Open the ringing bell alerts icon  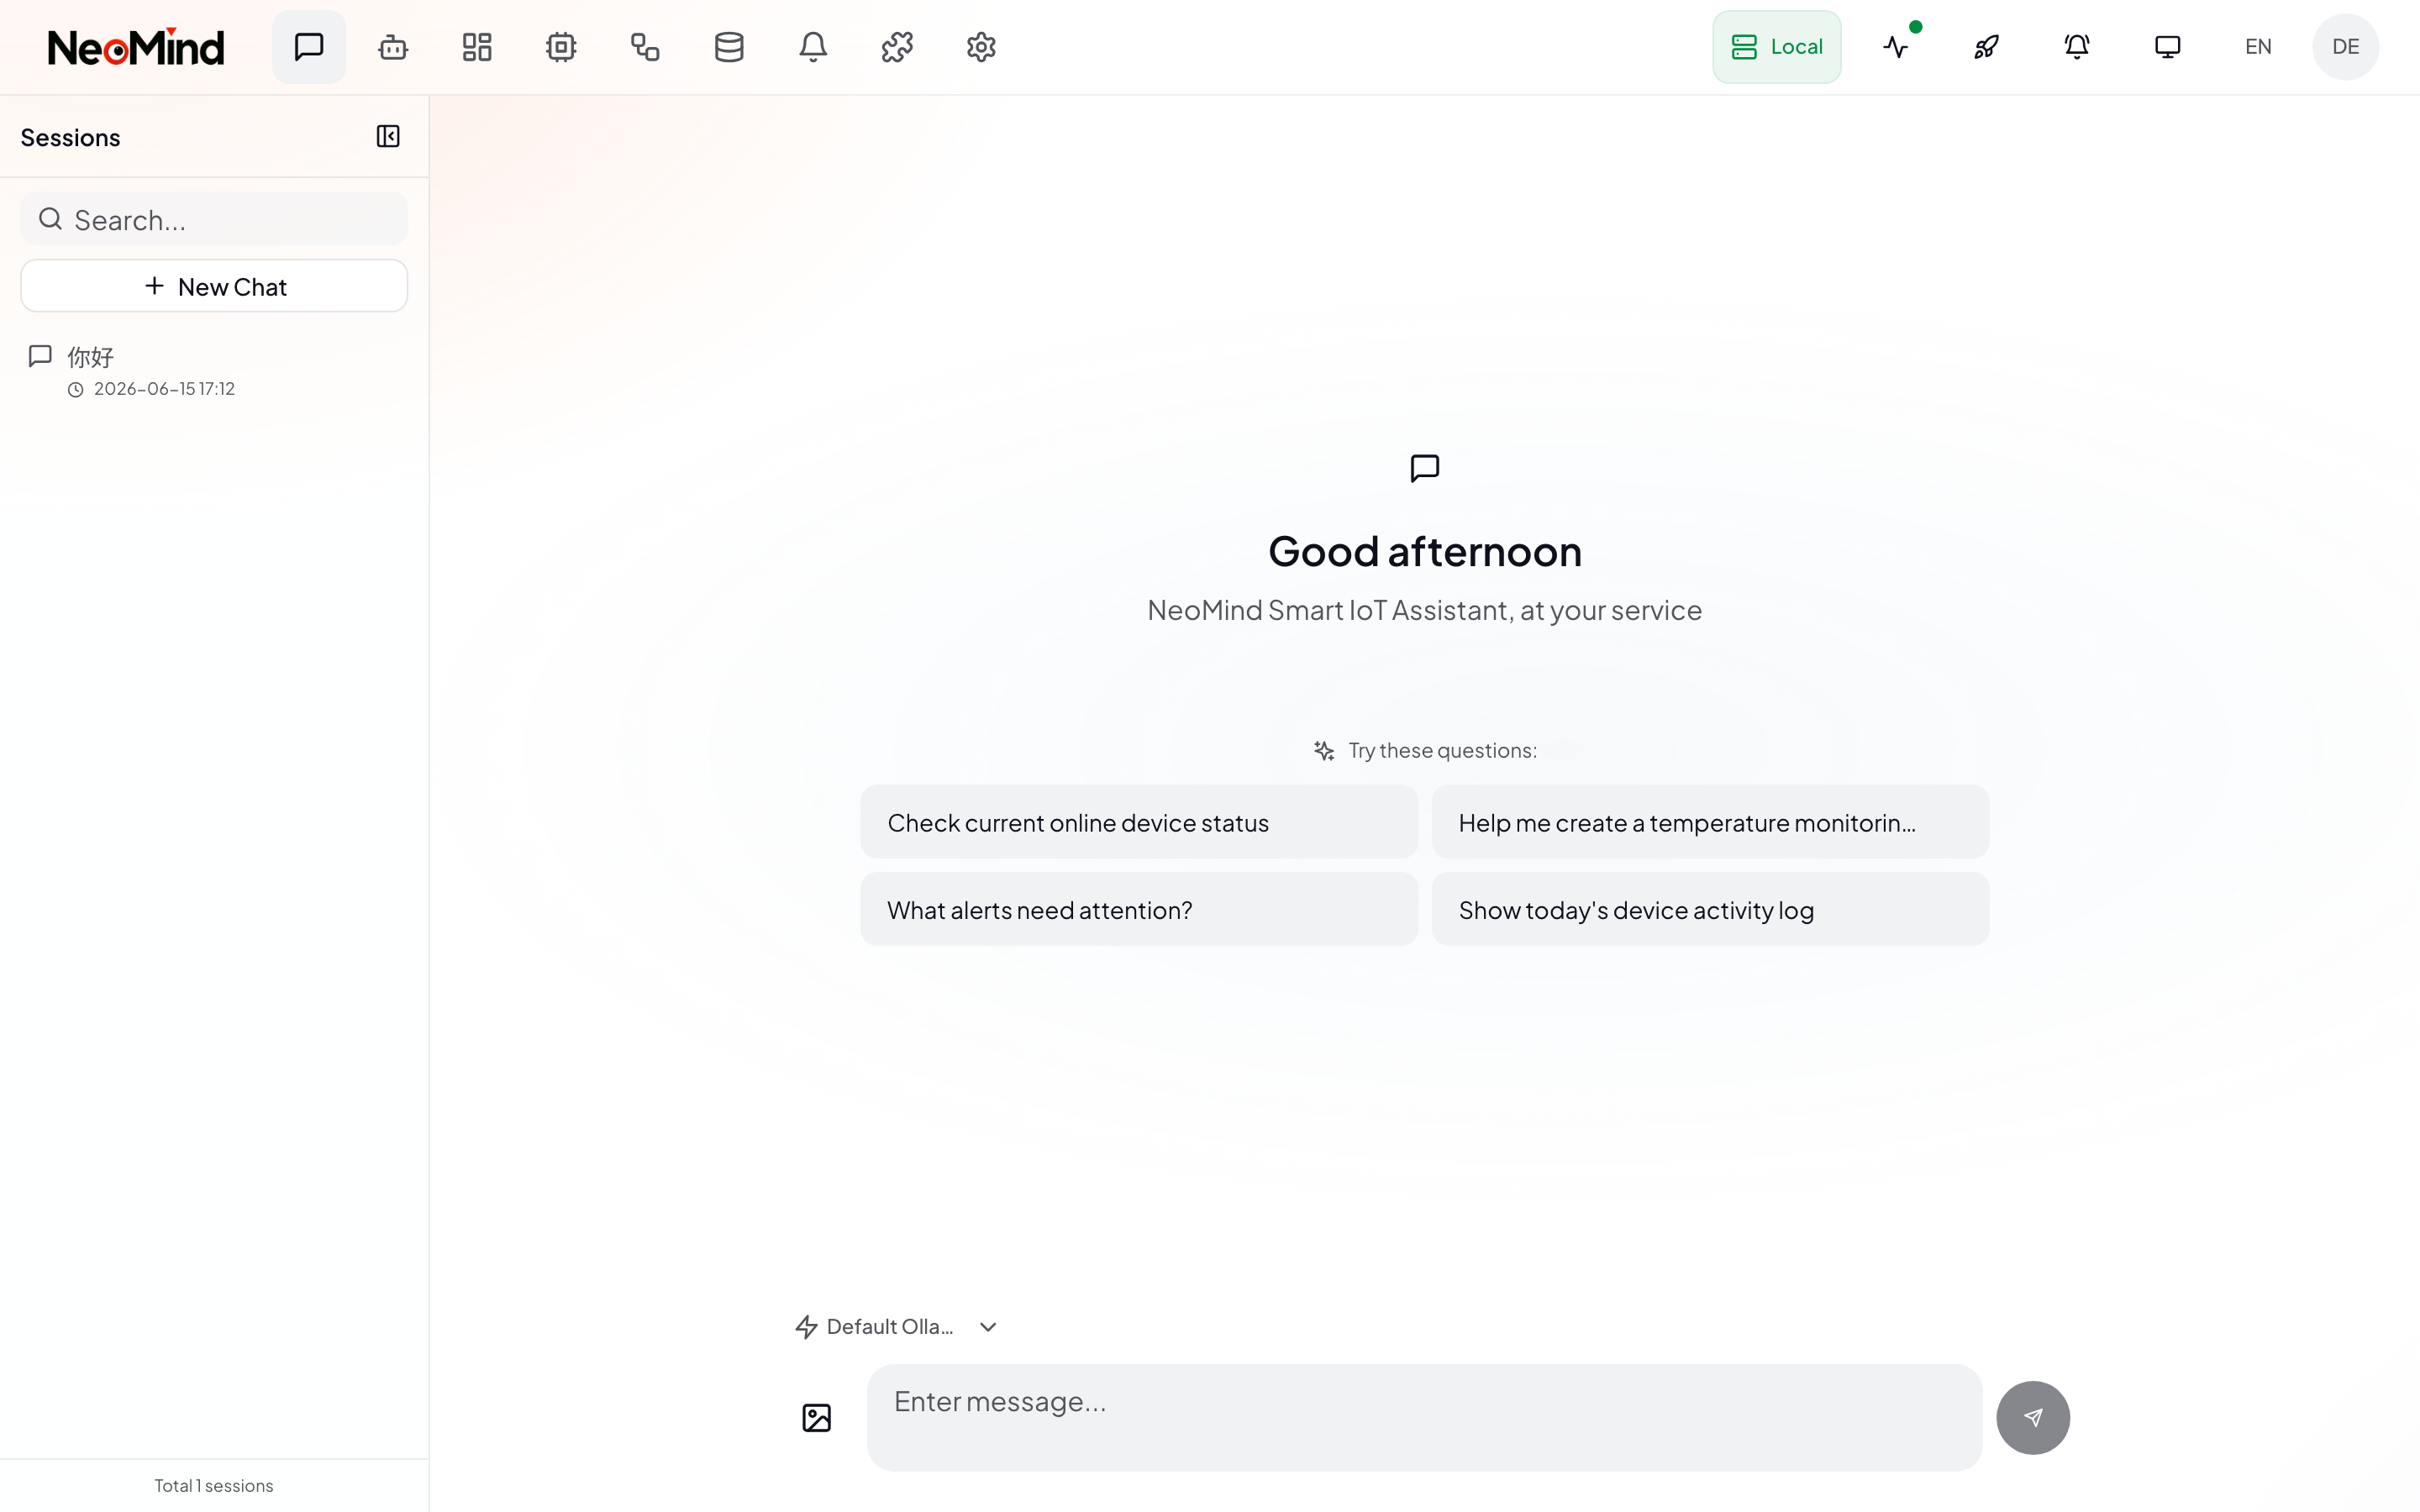tap(2077, 47)
